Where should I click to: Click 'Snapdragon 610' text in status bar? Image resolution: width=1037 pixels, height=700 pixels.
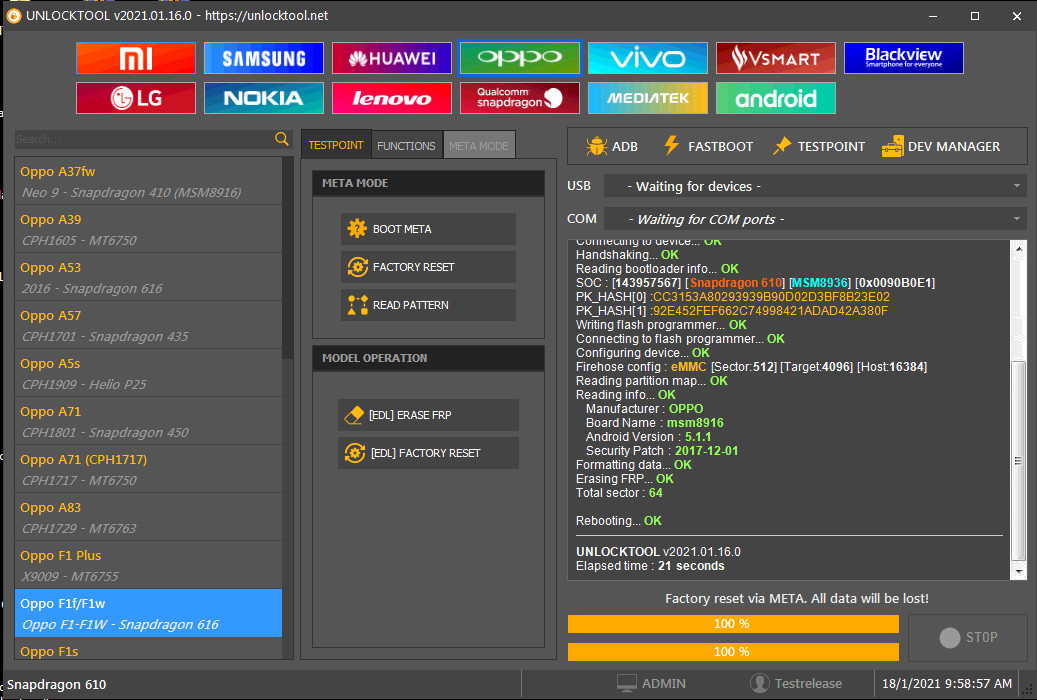pos(57,684)
